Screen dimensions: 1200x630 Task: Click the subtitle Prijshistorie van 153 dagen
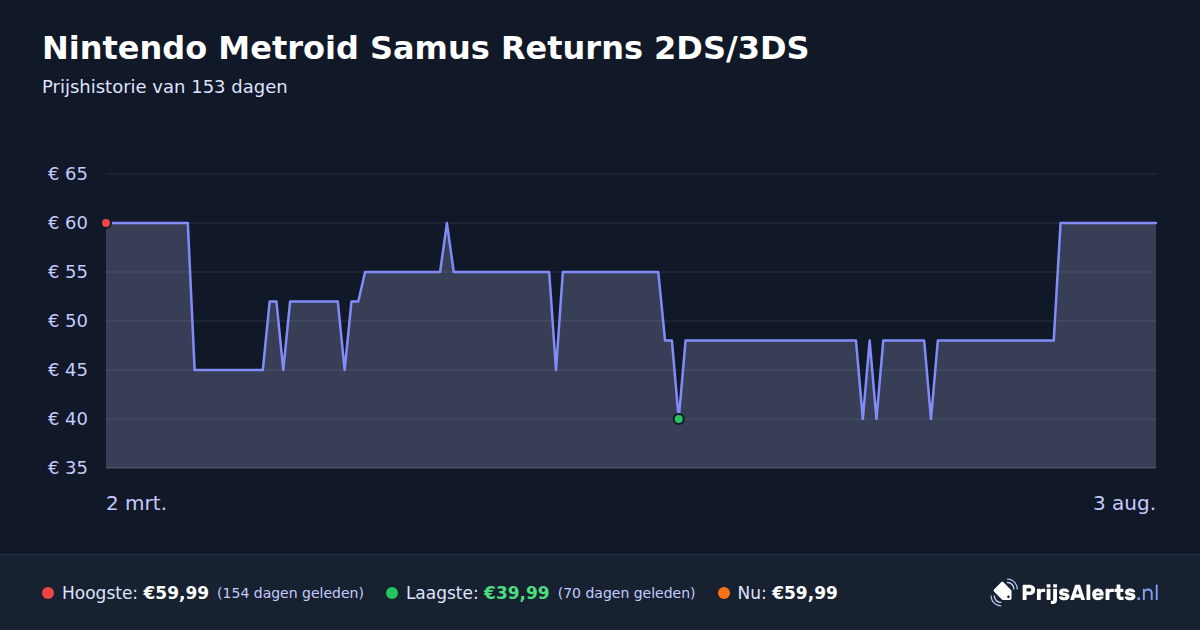[x=165, y=87]
